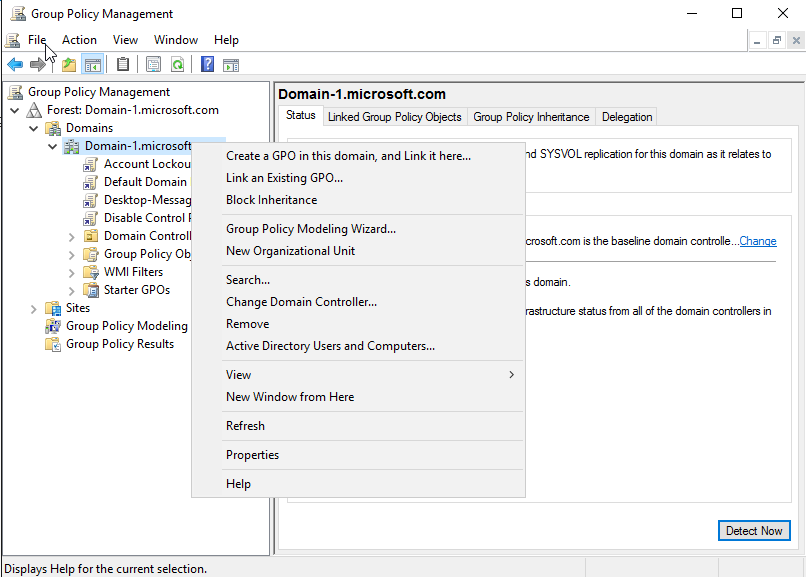Click the Desktop-Message GPO link icon
The width and height of the screenshot is (806, 577).
[x=90, y=200]
